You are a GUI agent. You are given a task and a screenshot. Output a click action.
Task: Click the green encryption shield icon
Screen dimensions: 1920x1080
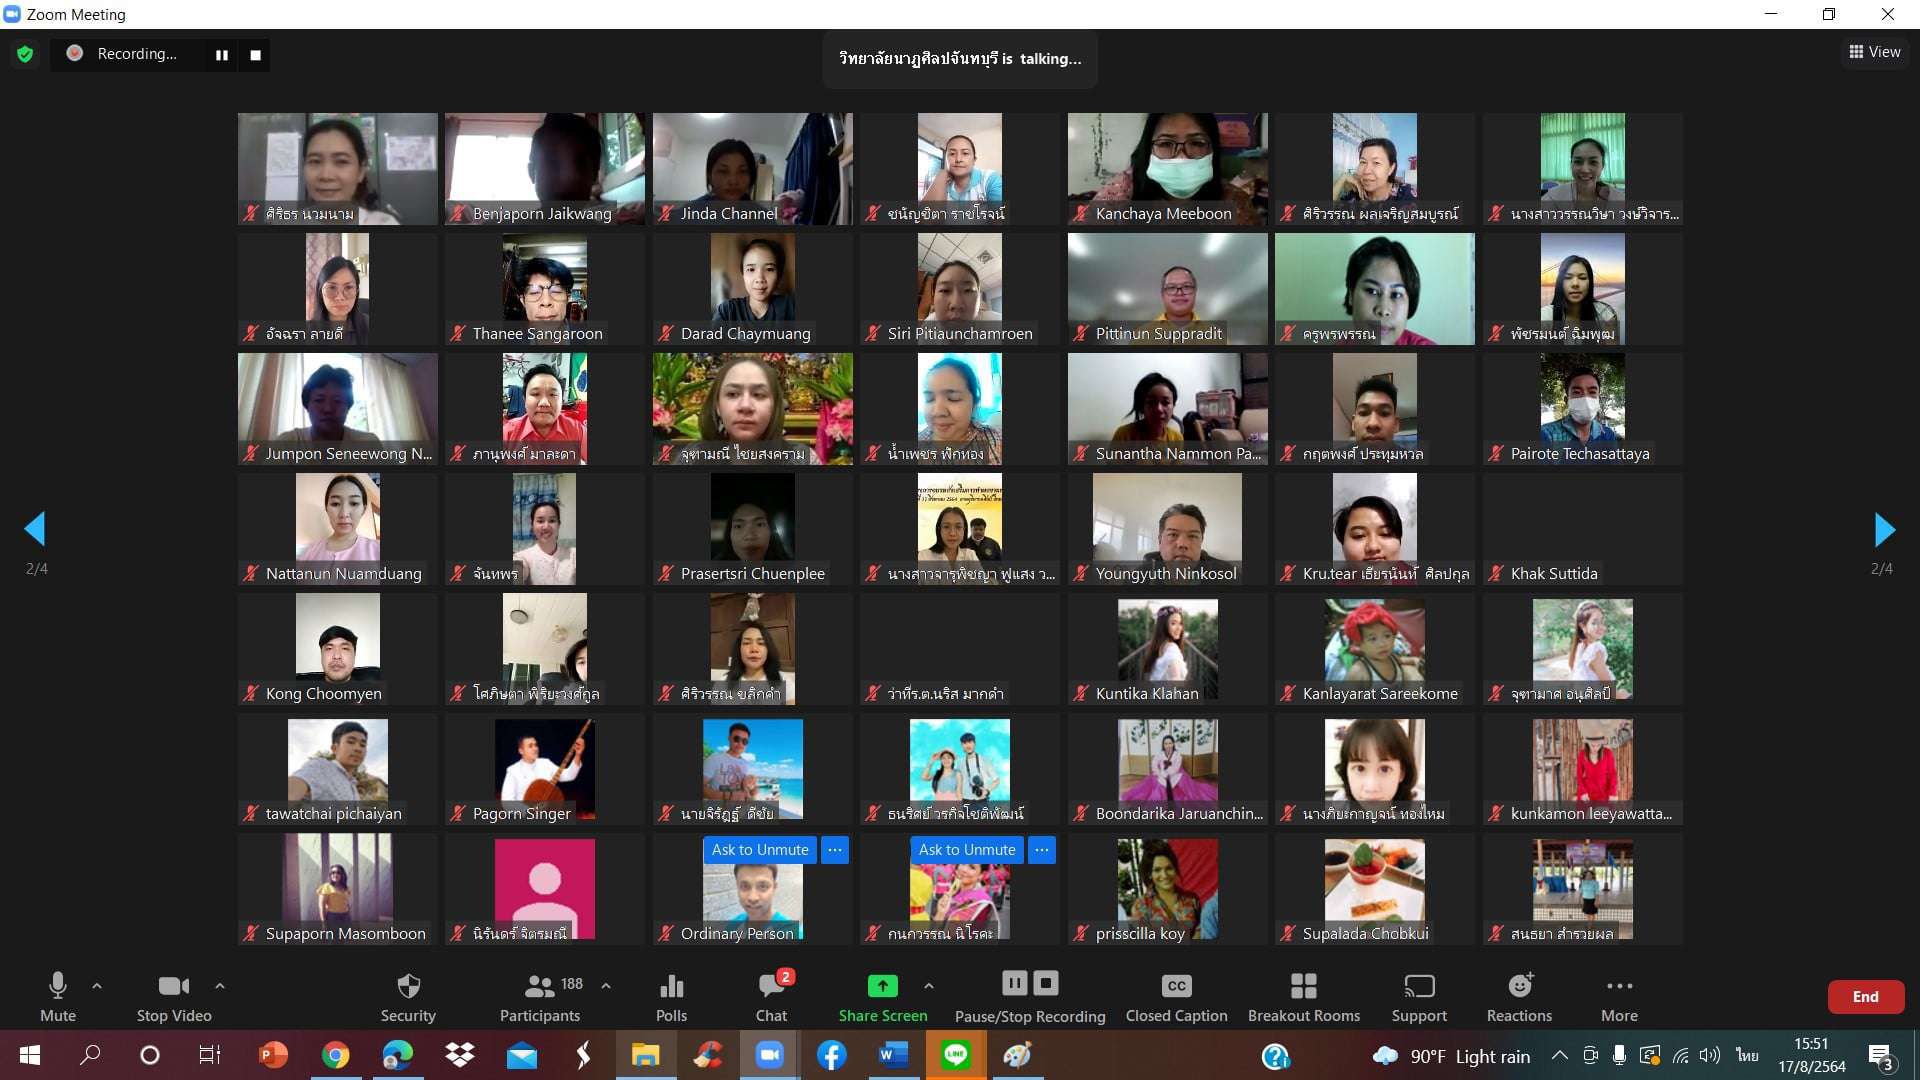[x=25, y=54]
